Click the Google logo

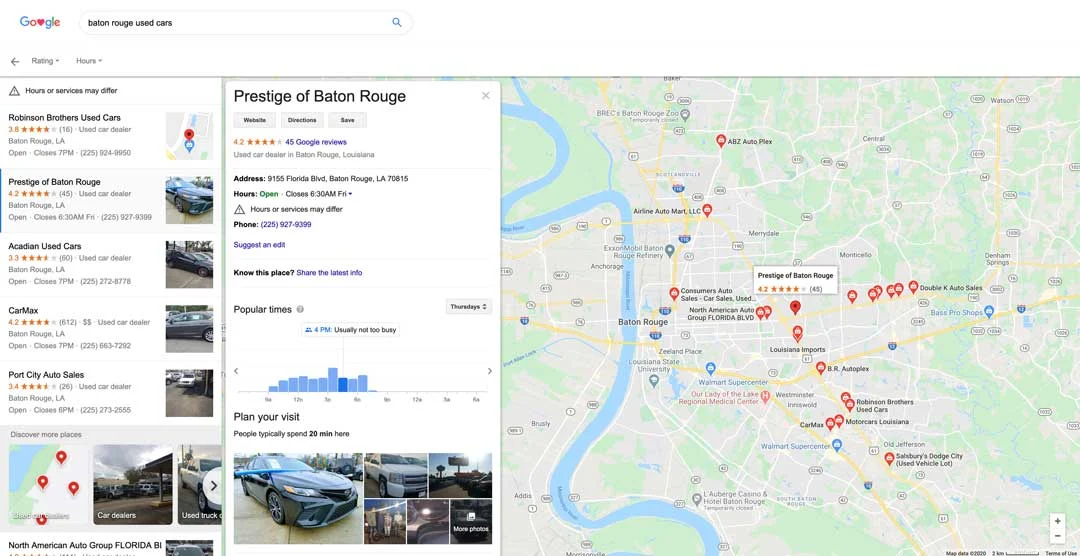point(40,22)
